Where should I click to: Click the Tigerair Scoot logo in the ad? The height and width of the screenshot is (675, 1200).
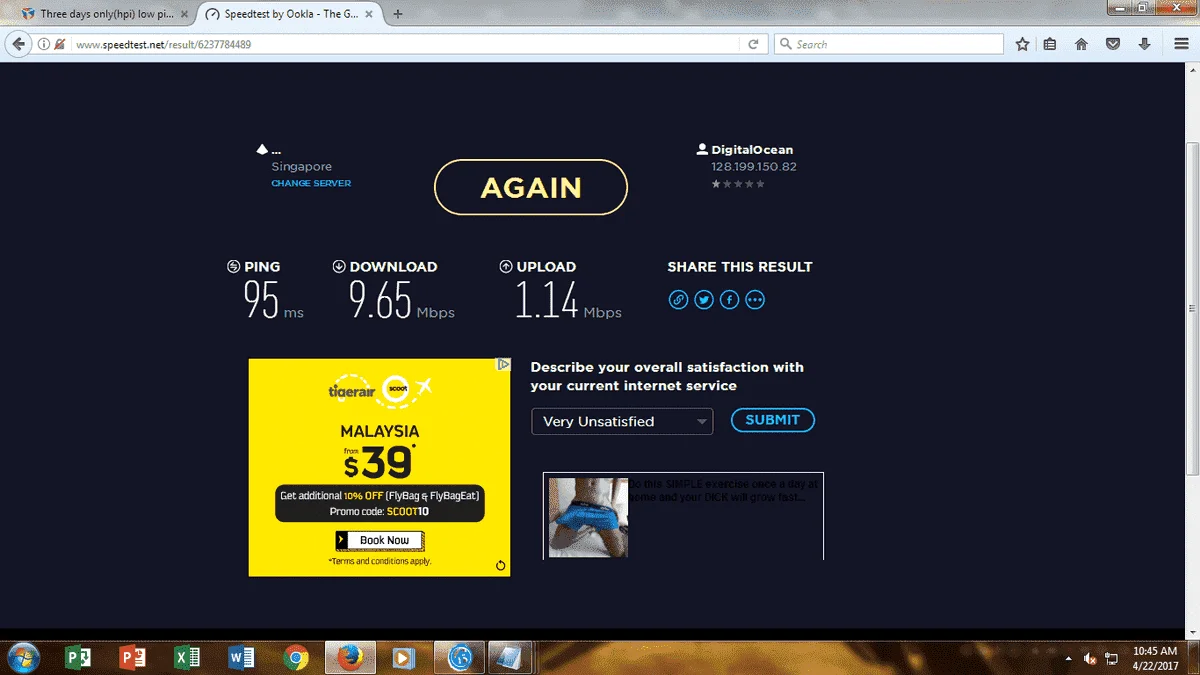(380, 389)
